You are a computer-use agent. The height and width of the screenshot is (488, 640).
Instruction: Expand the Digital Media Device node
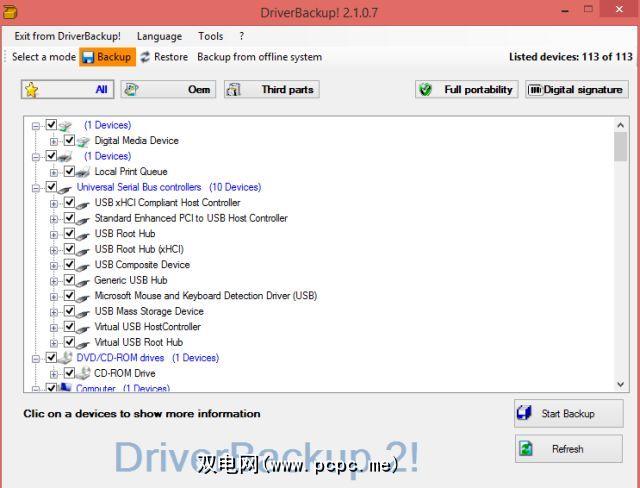[x=54, y=142]
